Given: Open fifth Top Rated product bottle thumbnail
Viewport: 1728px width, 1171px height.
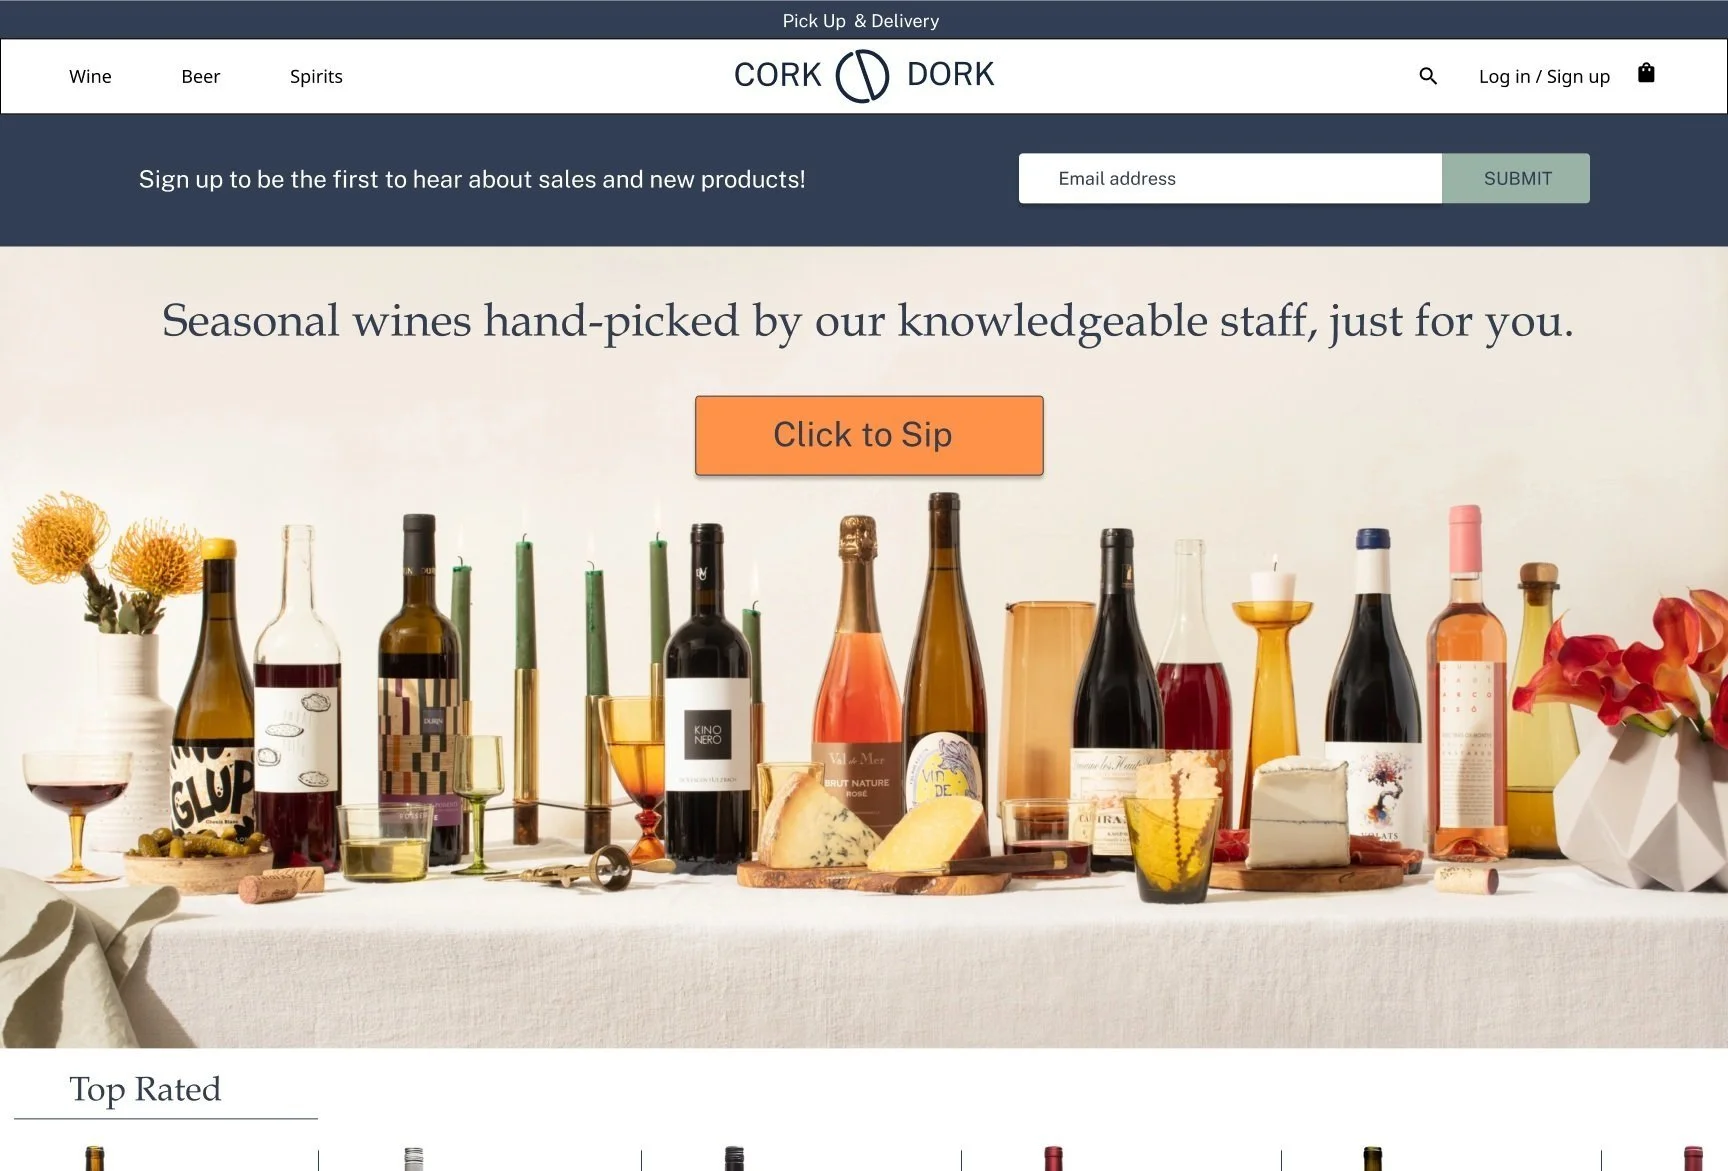Looking at the screenshot, I should tap(1373, 1159).
